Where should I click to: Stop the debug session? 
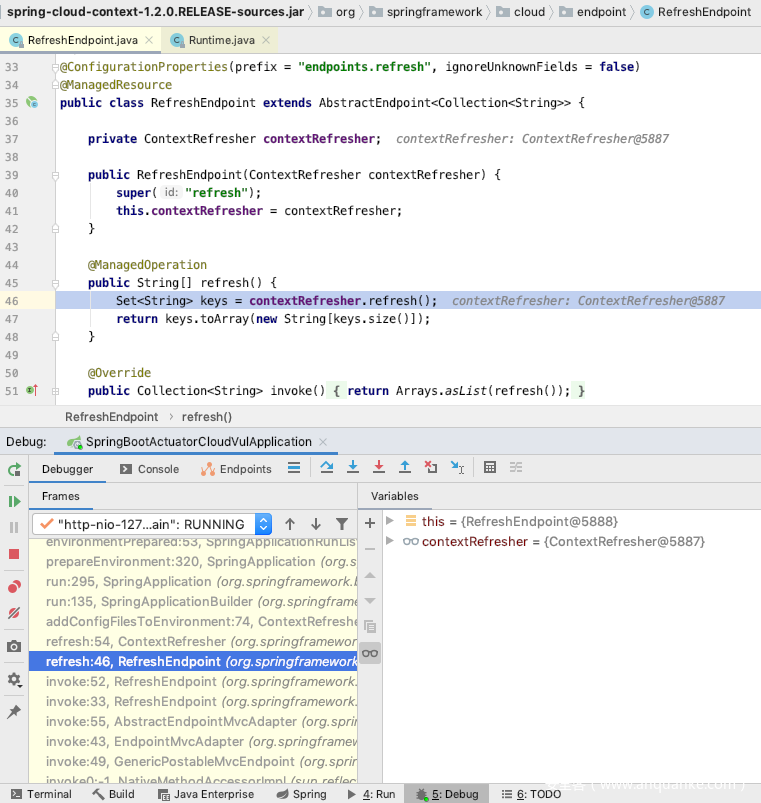[x=14, y=554]
